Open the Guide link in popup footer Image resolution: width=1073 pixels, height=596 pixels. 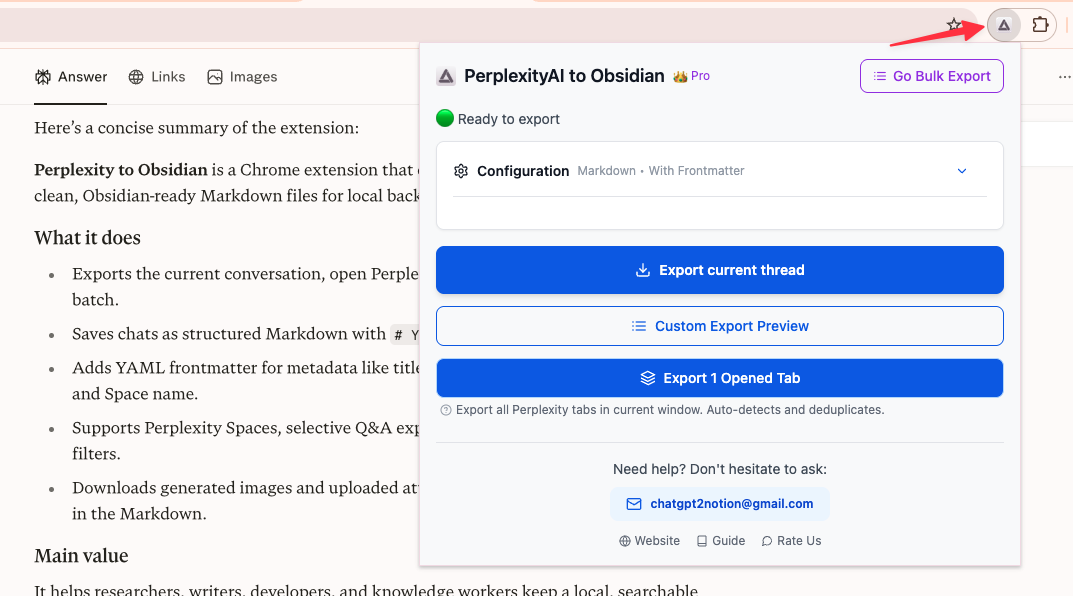point(721,541)
